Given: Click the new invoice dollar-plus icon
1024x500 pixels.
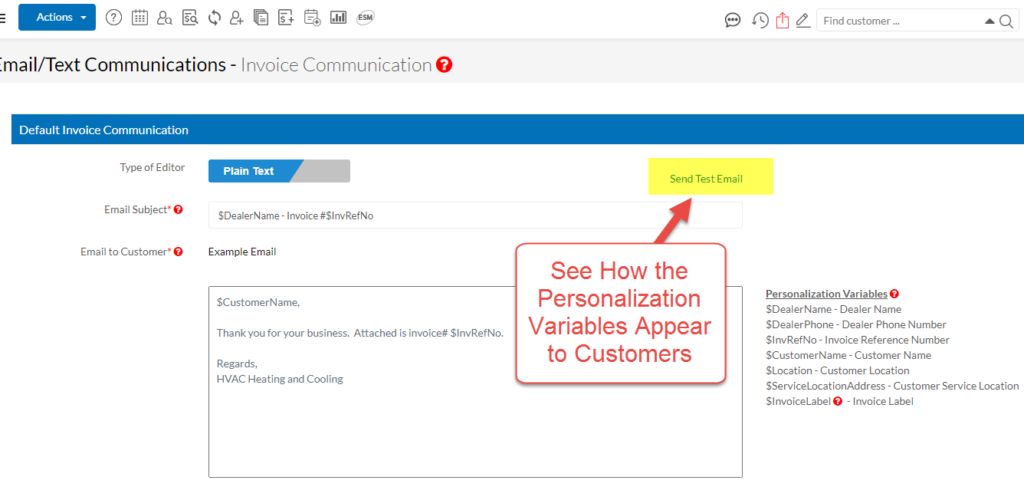Looking at the screenshot, I should coord(285,18).
